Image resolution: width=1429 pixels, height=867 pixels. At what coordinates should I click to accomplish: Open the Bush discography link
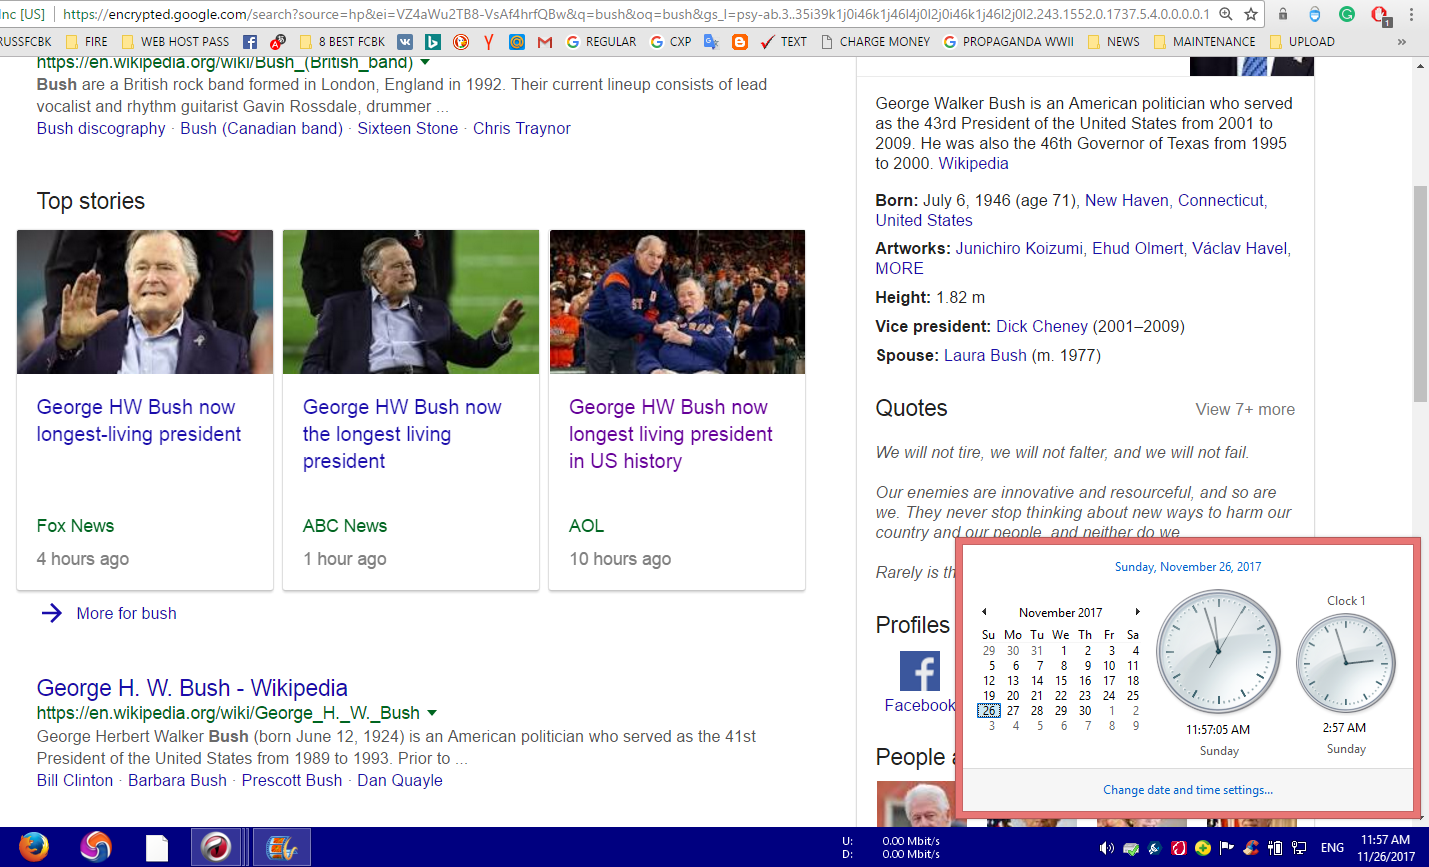[101, 128]
